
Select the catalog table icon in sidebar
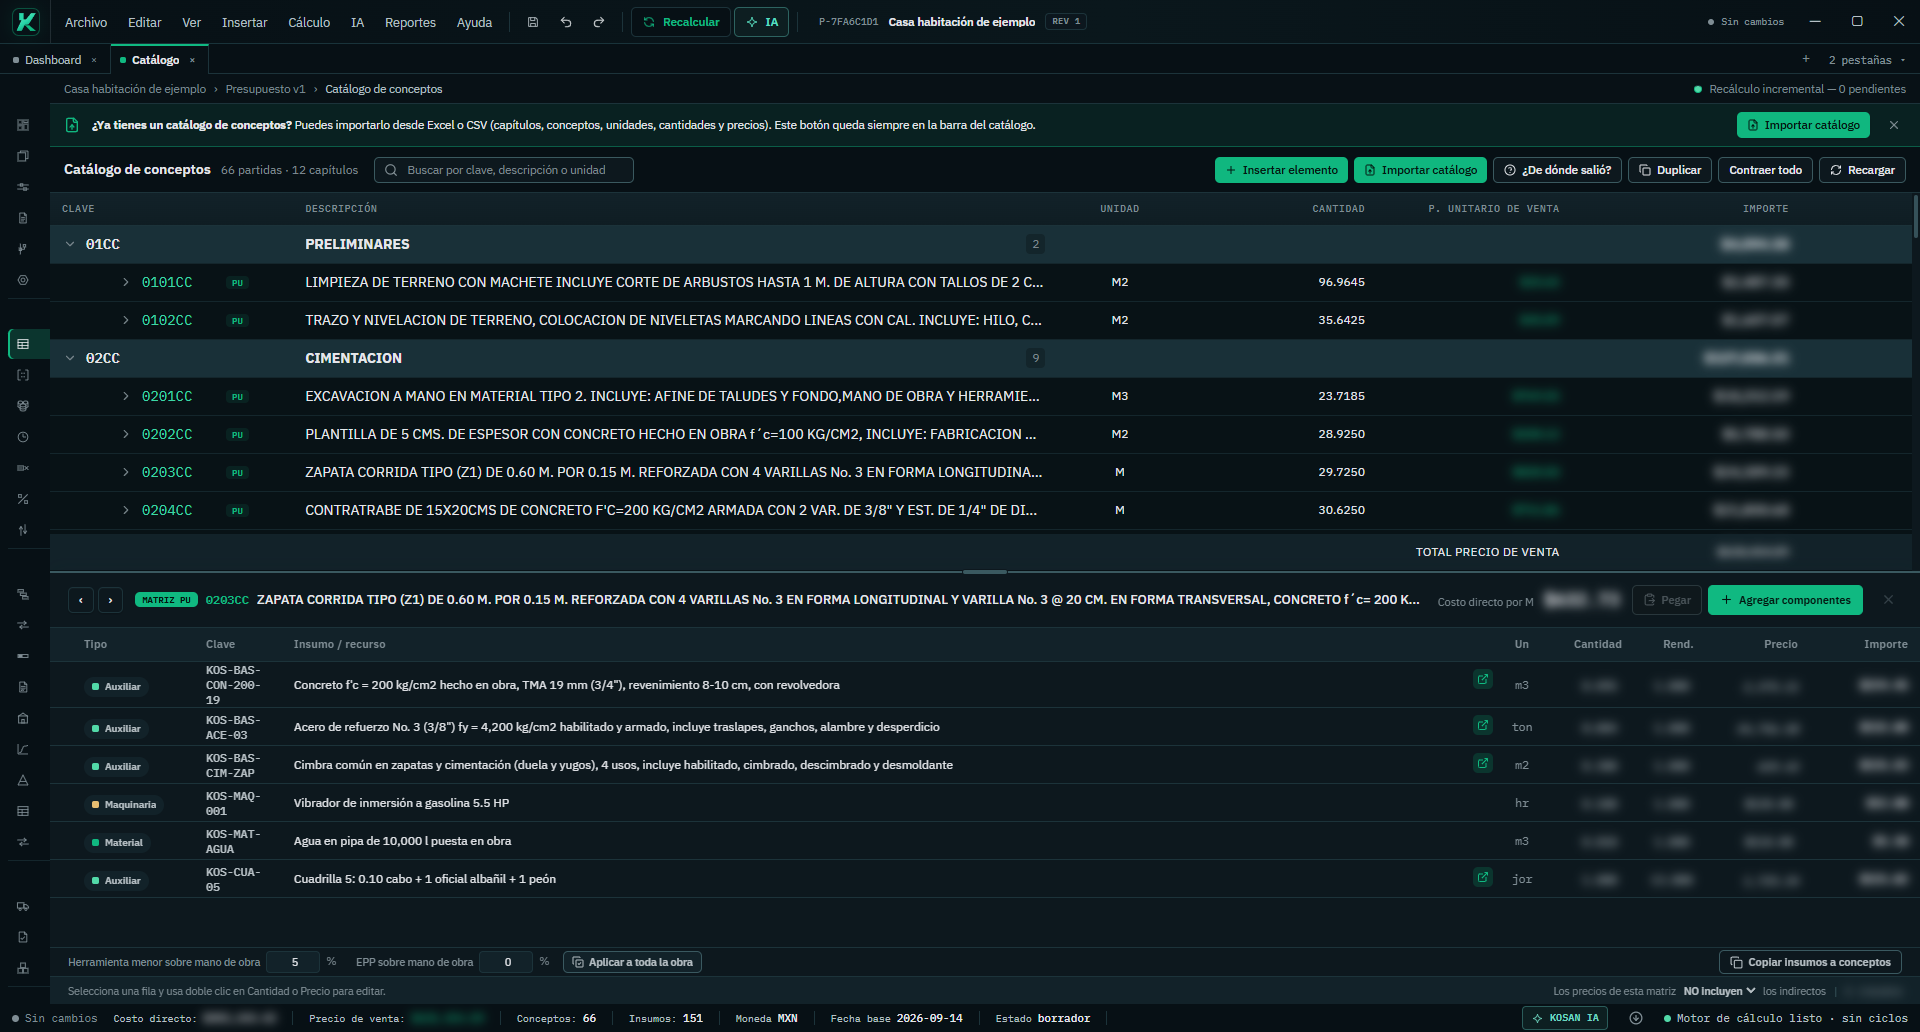[x=23, y=344]
